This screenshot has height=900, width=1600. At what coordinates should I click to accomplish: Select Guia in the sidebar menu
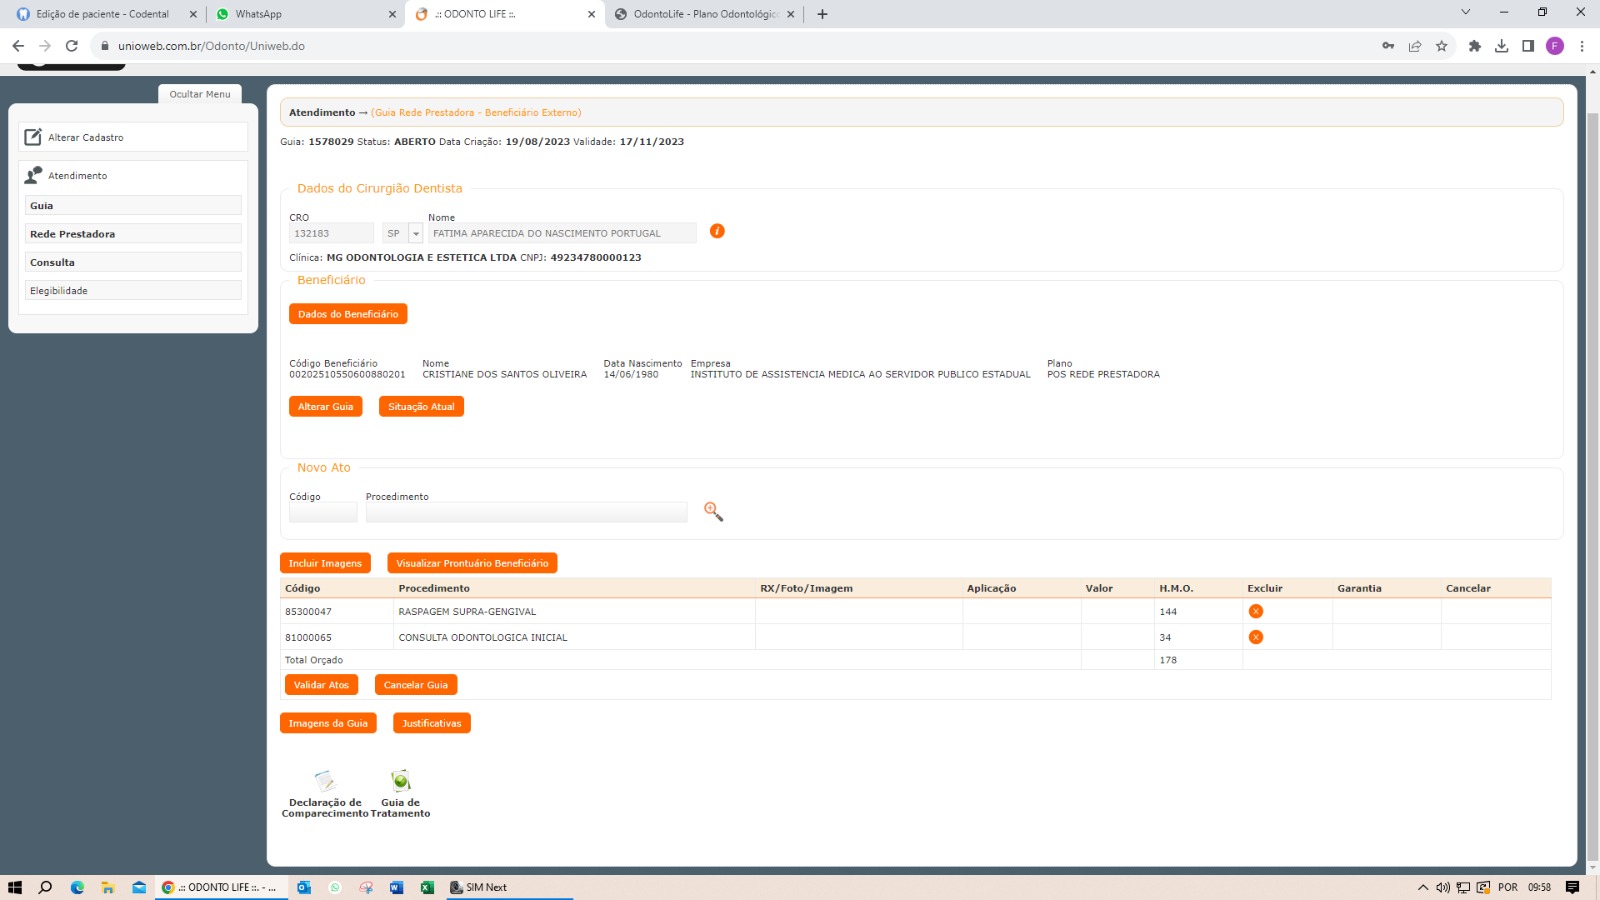click(x=134, y=205)
